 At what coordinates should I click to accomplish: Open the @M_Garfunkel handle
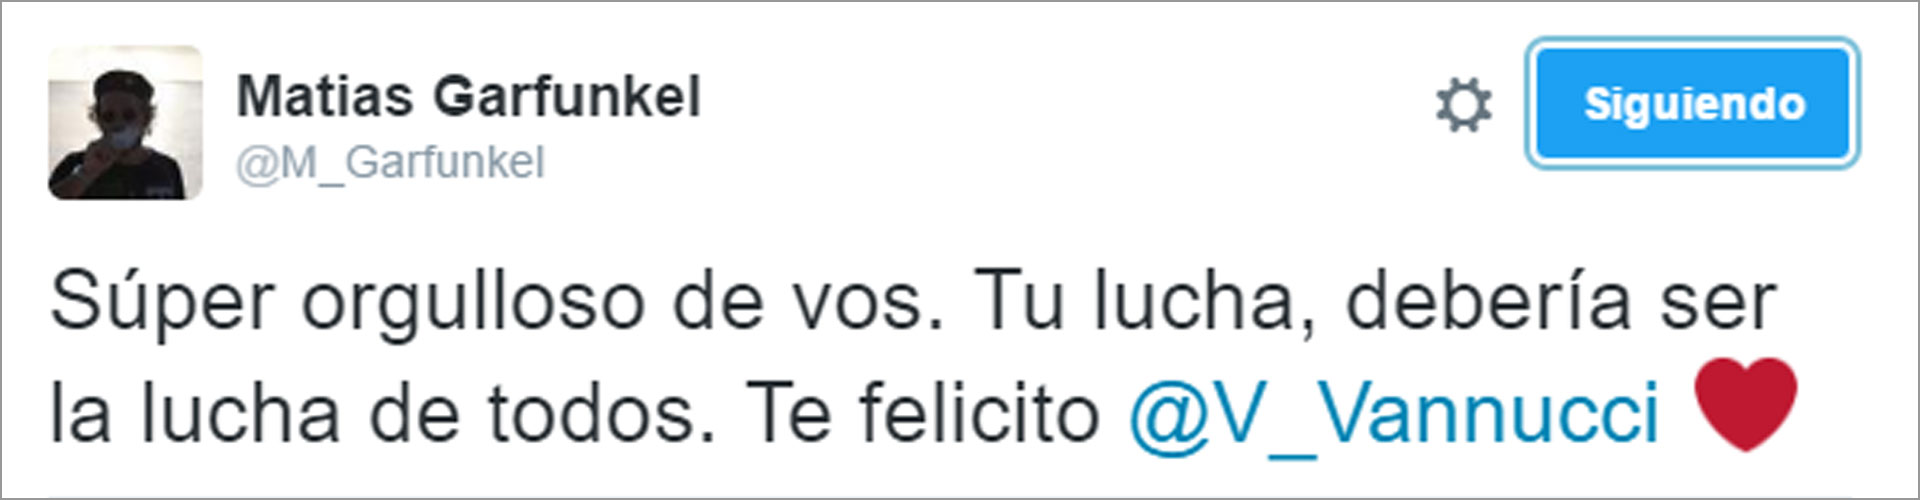click(390, 162)
